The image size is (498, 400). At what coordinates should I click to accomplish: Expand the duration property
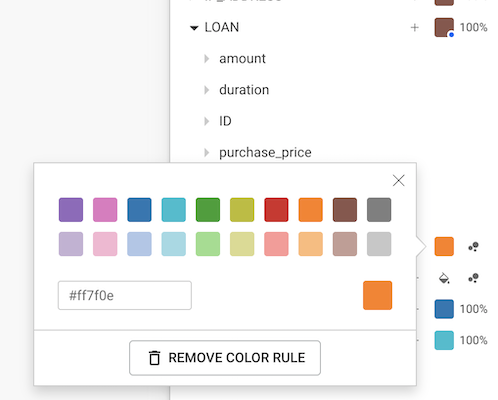(x=207, y=90)
